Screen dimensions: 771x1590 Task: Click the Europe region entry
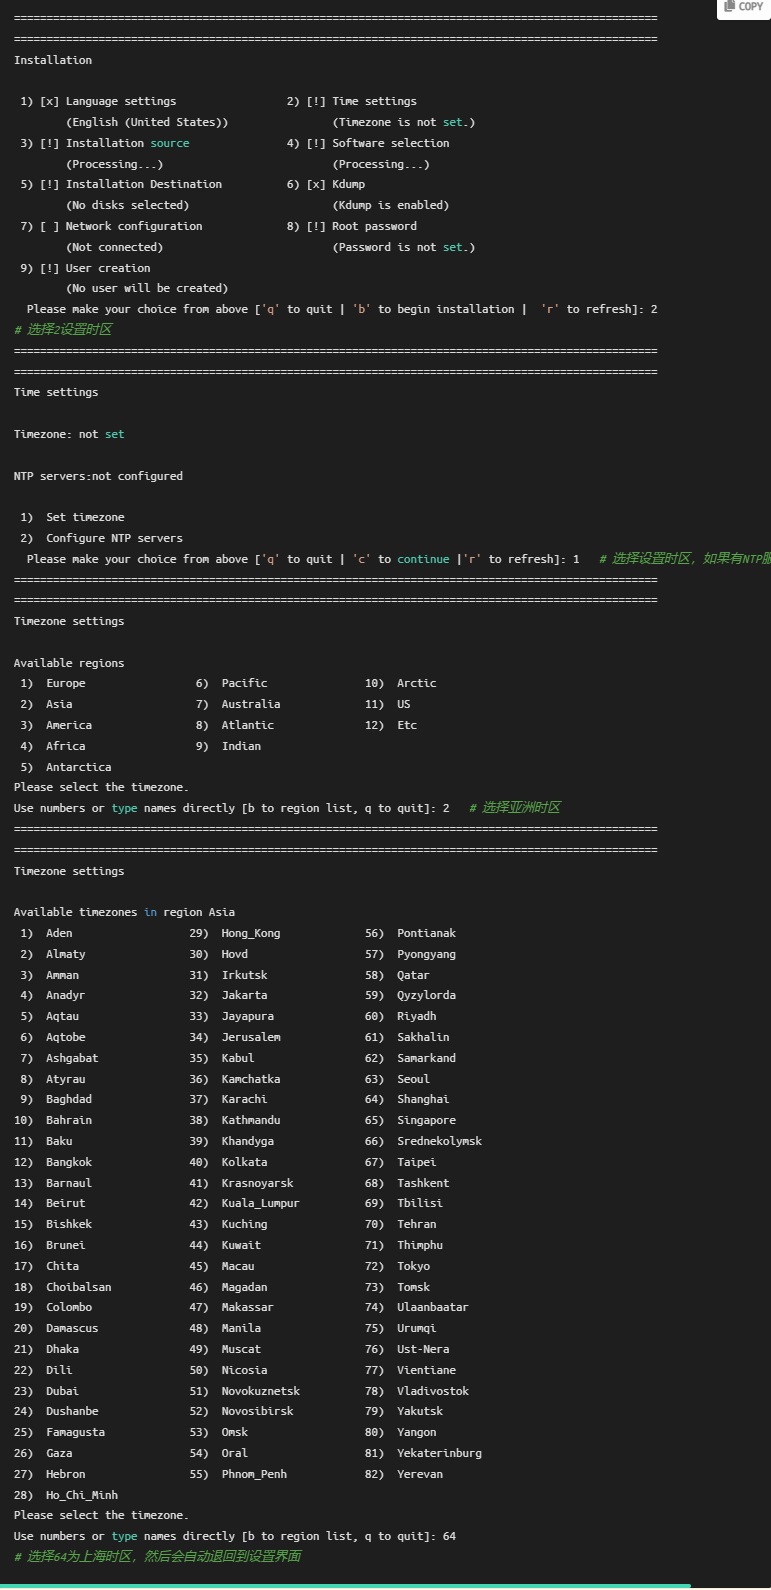tap(65, 683)
